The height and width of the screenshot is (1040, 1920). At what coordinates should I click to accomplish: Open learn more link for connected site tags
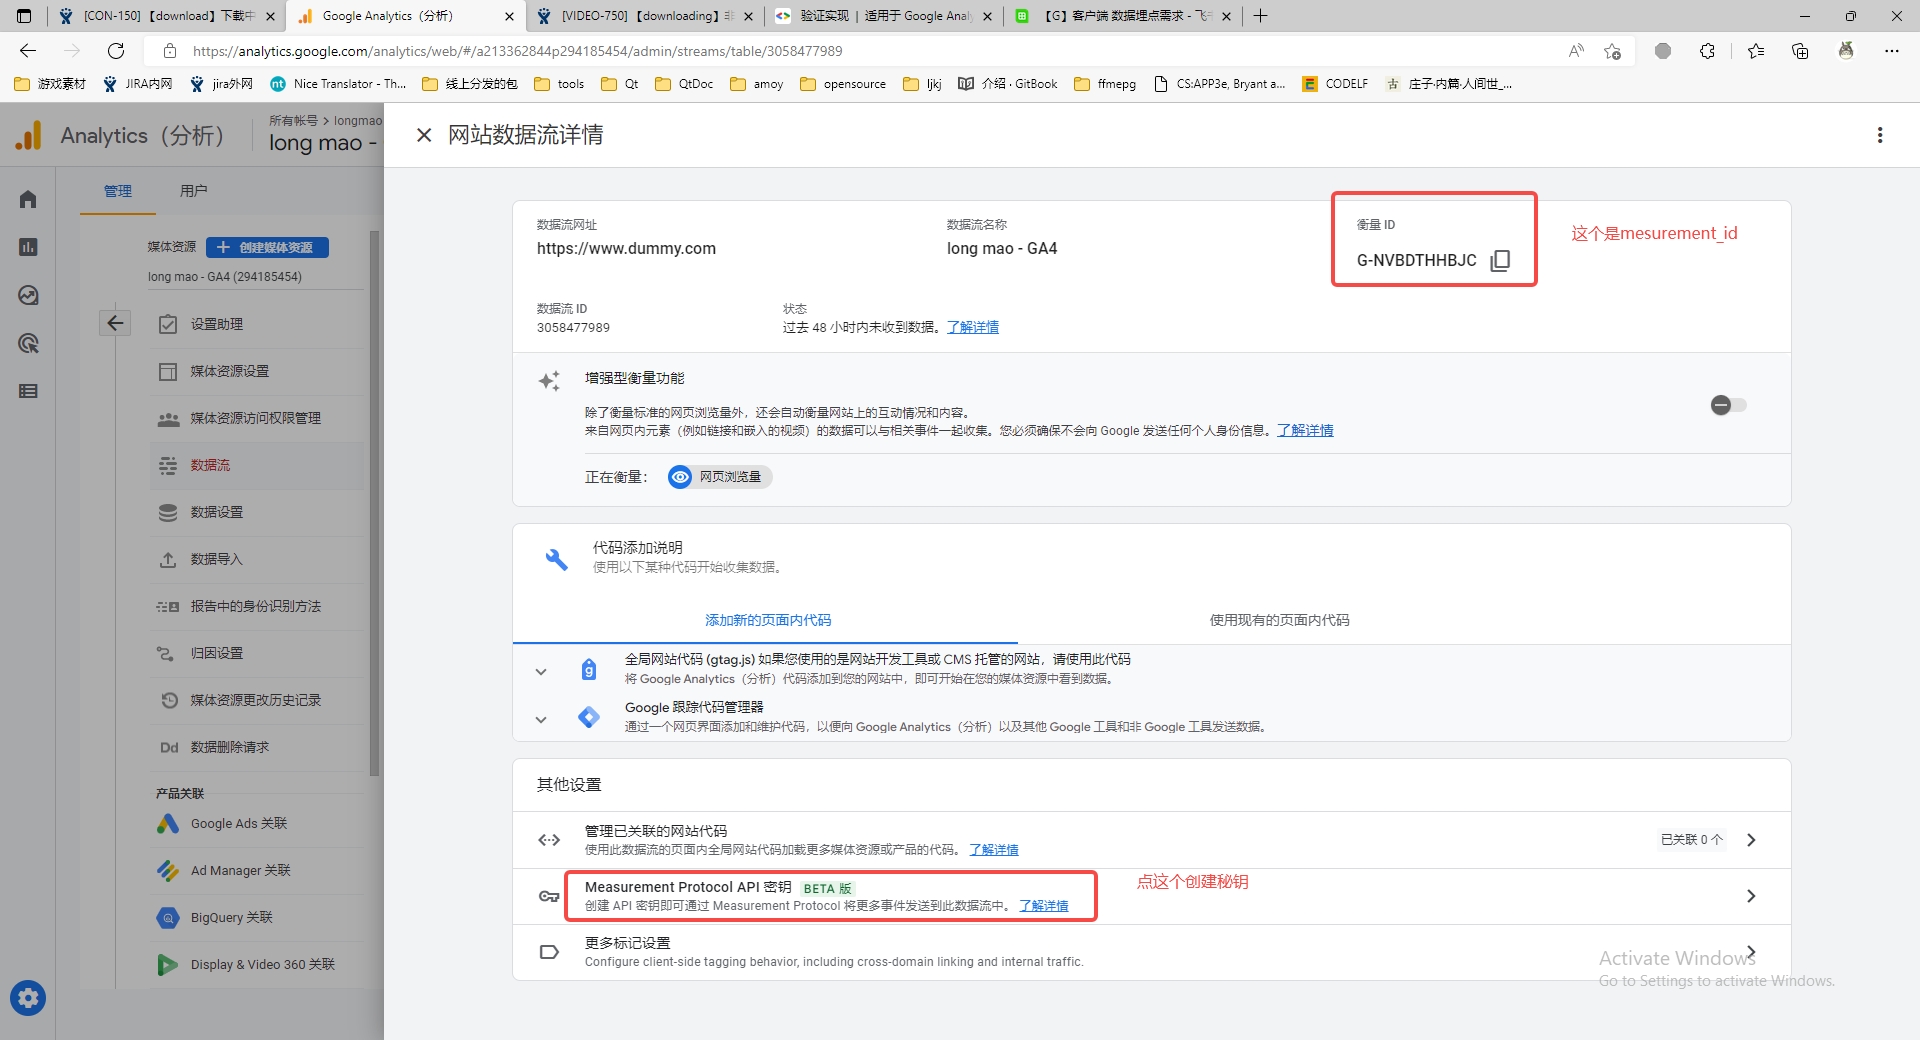click(994, 850)
